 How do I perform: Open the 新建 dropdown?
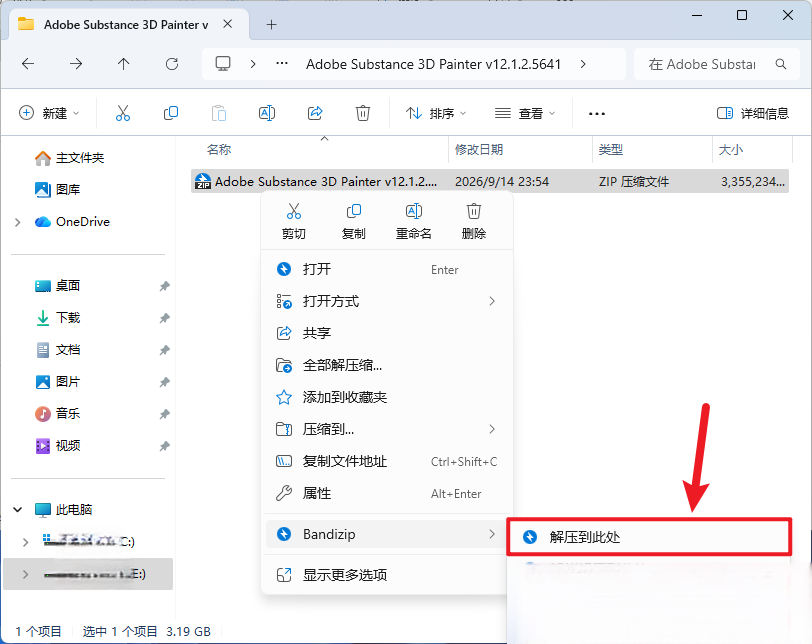(49, 113)
